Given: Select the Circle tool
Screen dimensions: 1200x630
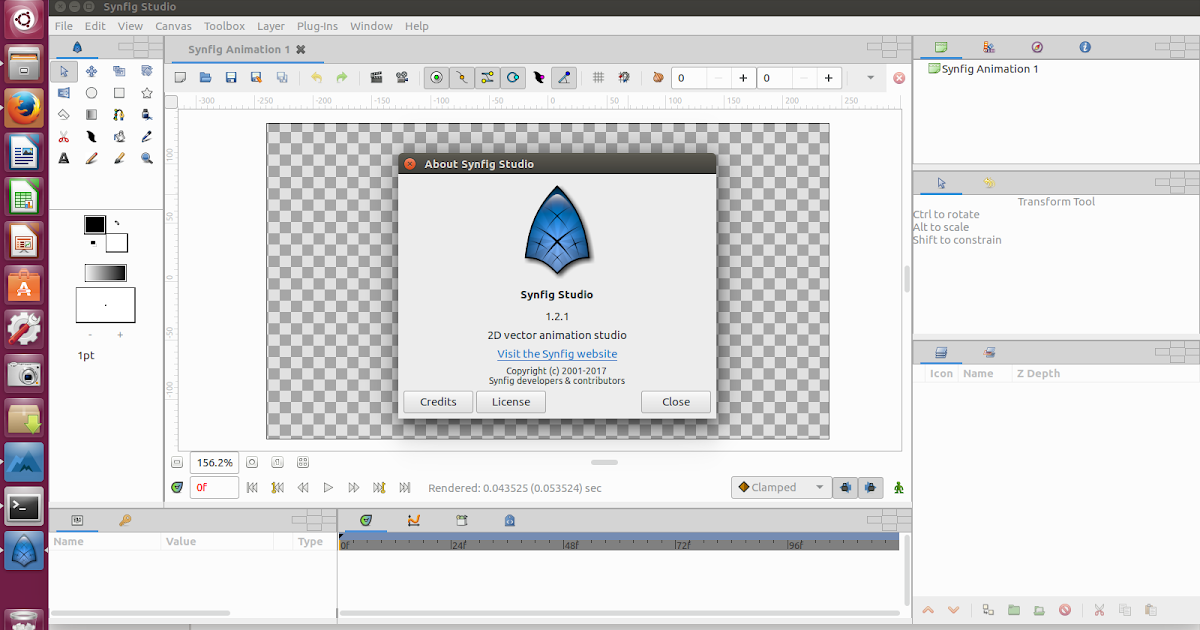Looking at the screenshot, I should [x=91, y=92].
